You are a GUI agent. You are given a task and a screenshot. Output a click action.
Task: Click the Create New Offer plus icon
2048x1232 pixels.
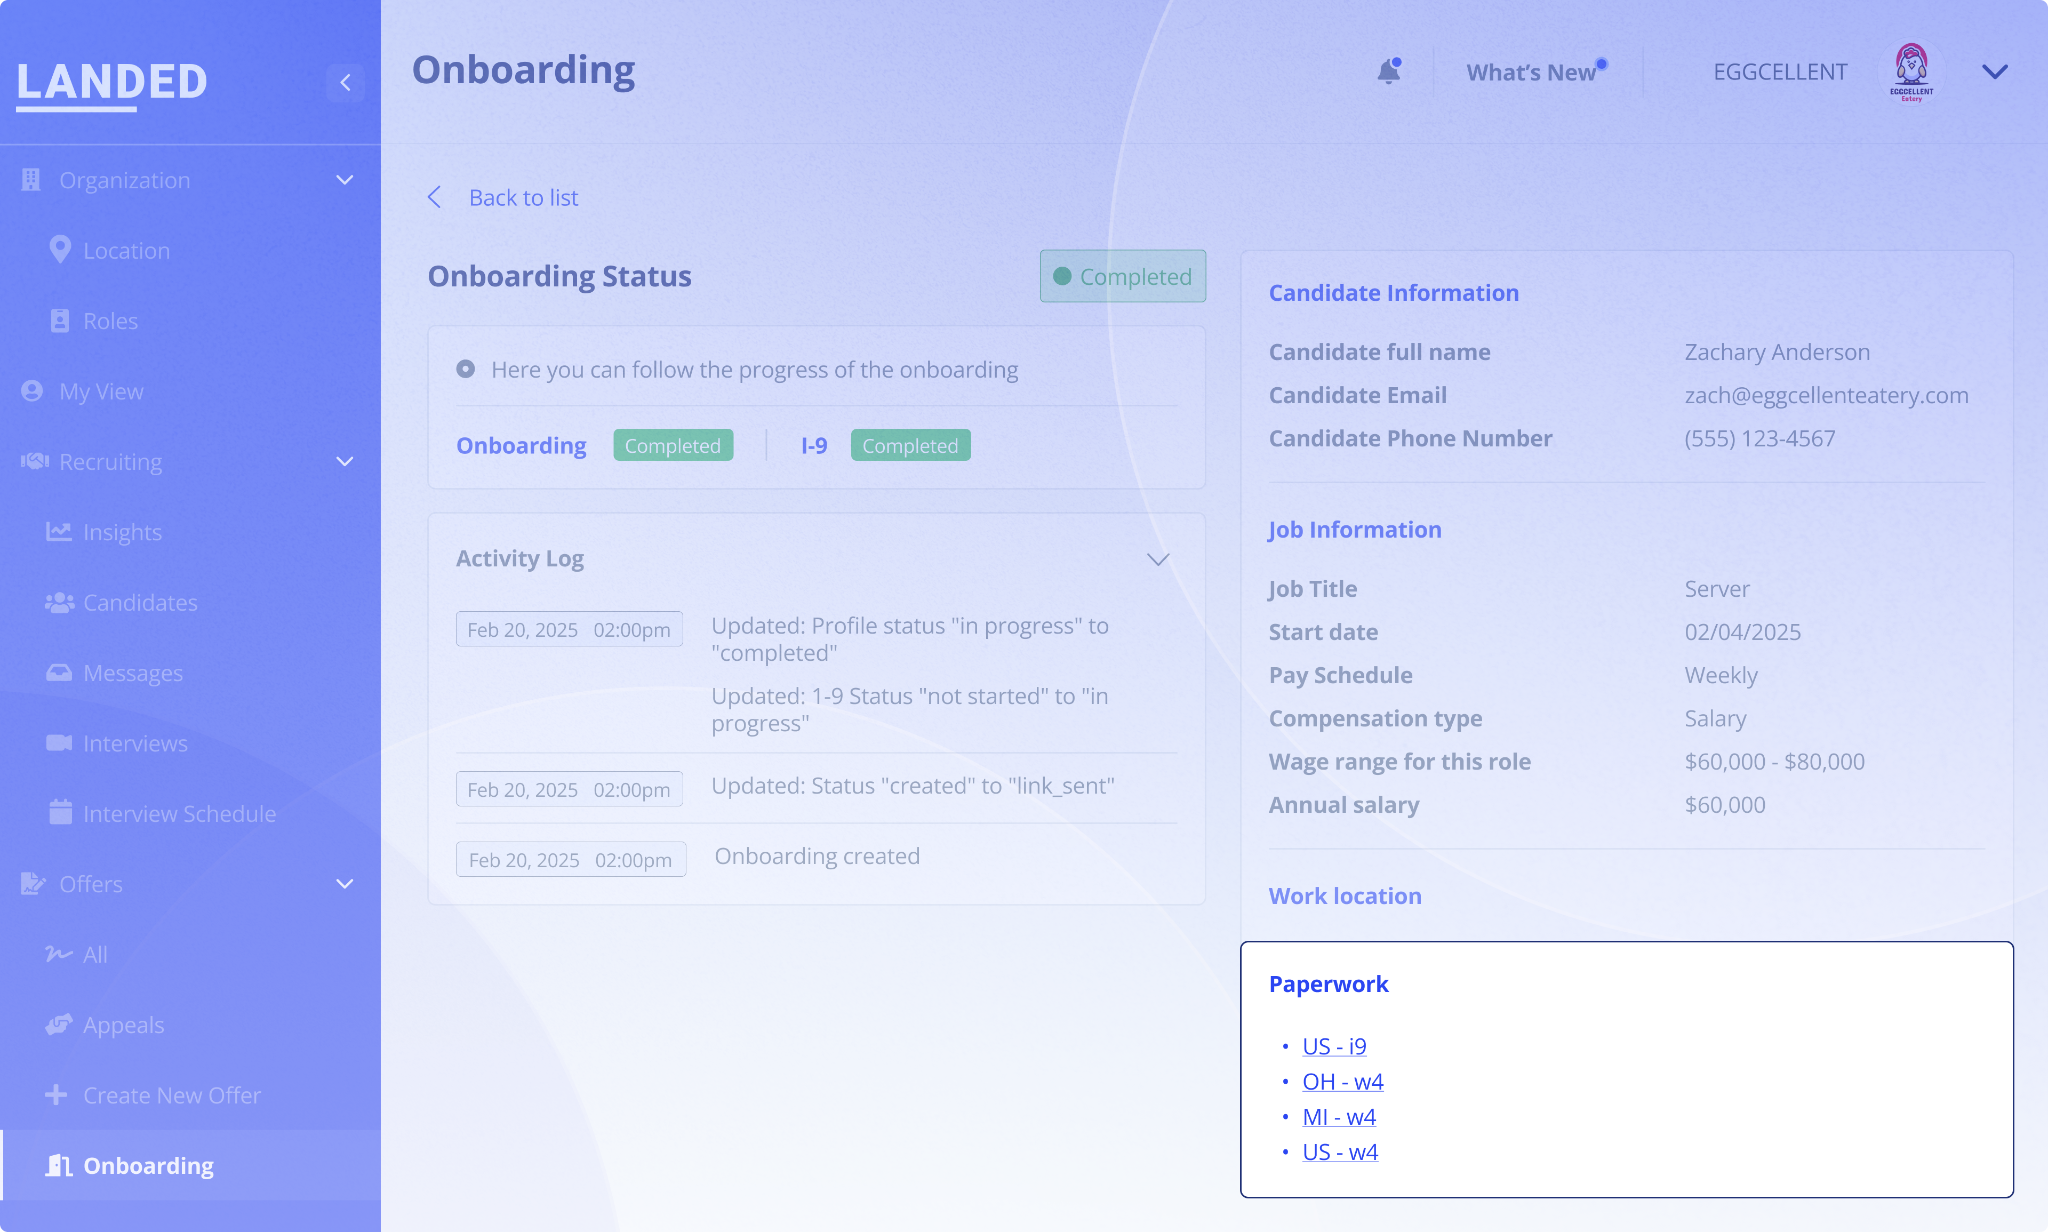pos(57,1095)
